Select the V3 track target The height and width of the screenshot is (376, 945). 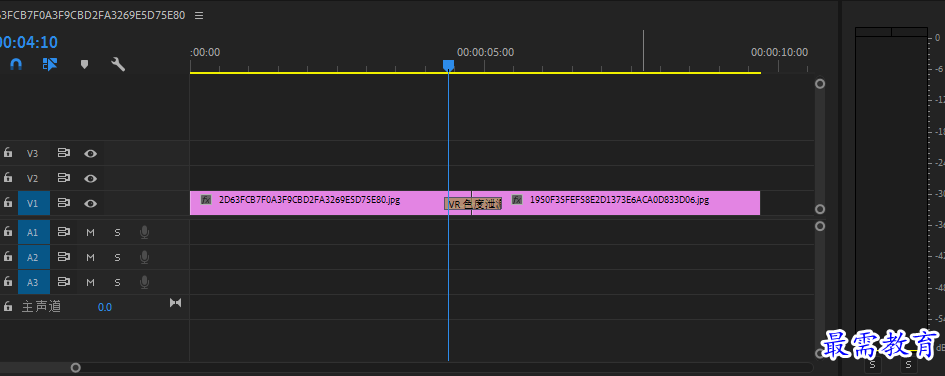coord(33,154)
